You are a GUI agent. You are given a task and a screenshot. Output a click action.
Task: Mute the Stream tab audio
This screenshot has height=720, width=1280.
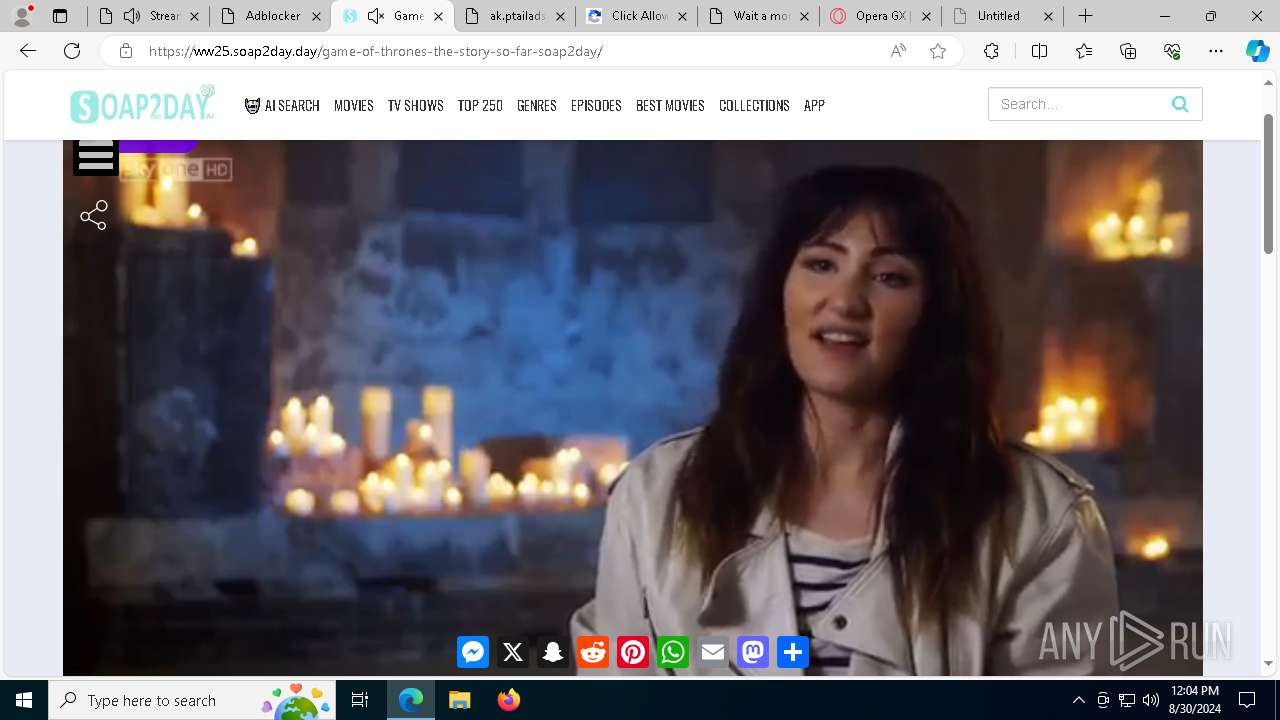coord(132,16)
